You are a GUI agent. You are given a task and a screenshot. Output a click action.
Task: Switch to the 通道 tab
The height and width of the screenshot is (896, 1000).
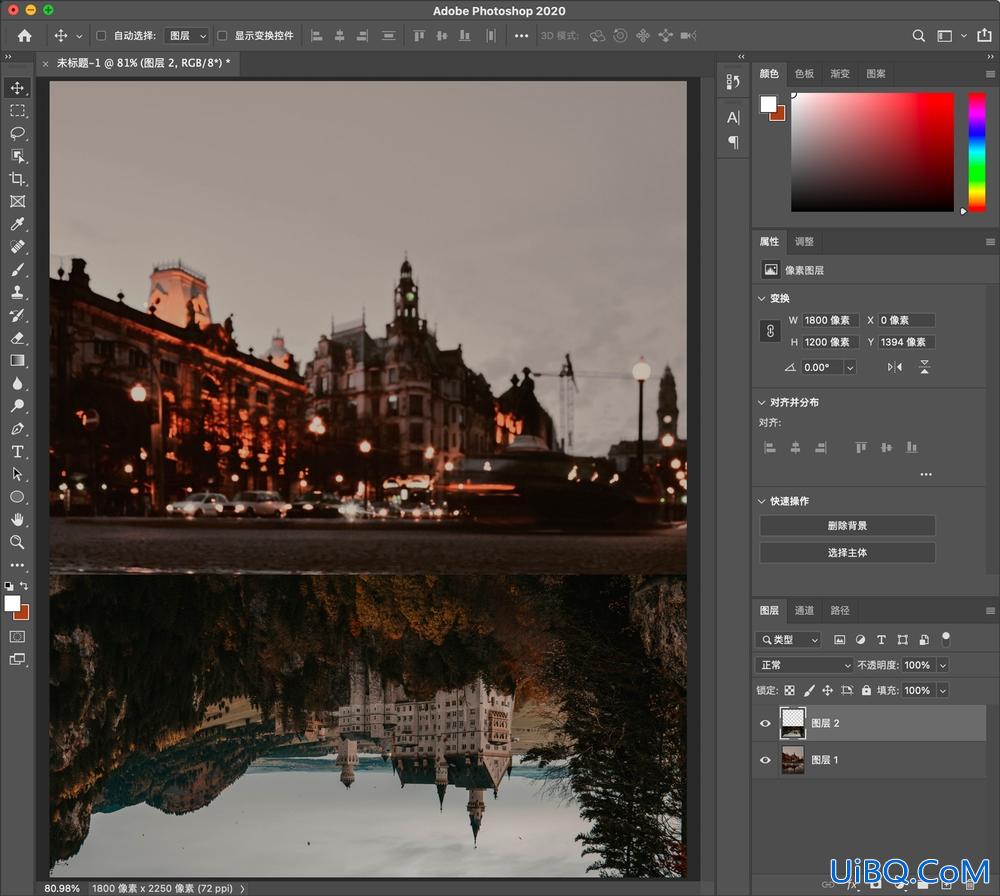click(x=804, y=611)
